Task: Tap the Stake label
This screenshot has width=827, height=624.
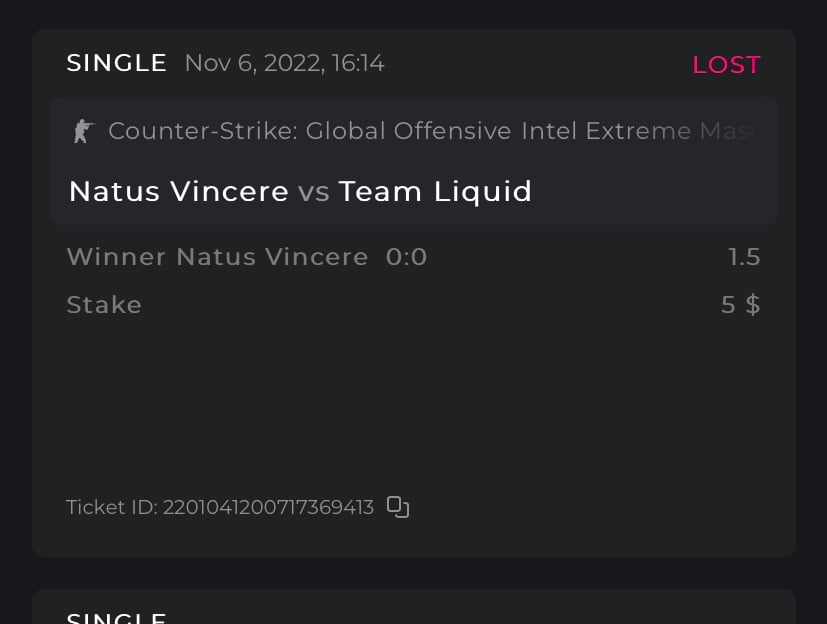Action: tap(104, 305)
